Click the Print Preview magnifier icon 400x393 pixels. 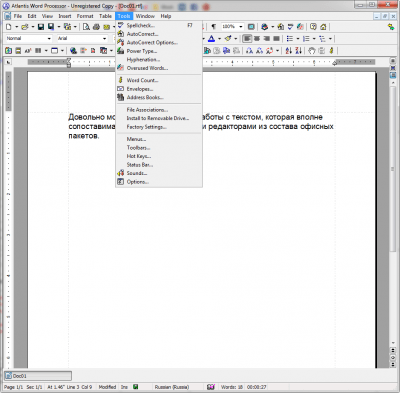86,27
